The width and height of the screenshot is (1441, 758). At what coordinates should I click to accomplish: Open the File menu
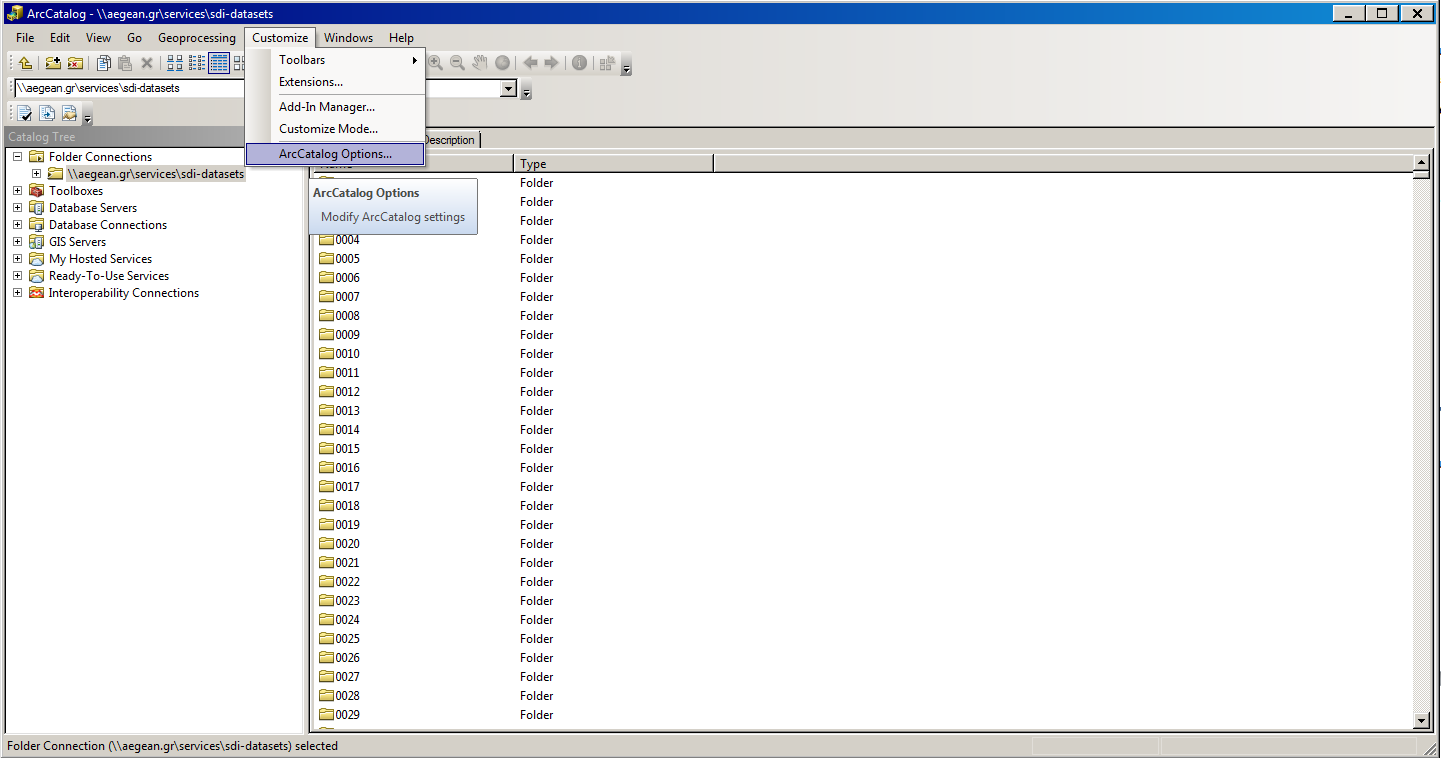pyautogui.click(x=25, y=38)
